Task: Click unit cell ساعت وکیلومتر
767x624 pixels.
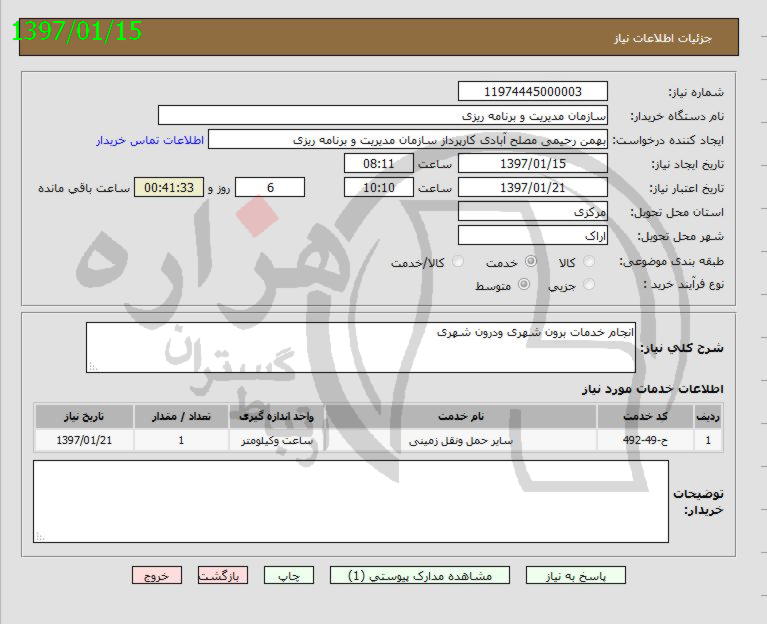Action: pyautogui.click(x=276, y=440)
